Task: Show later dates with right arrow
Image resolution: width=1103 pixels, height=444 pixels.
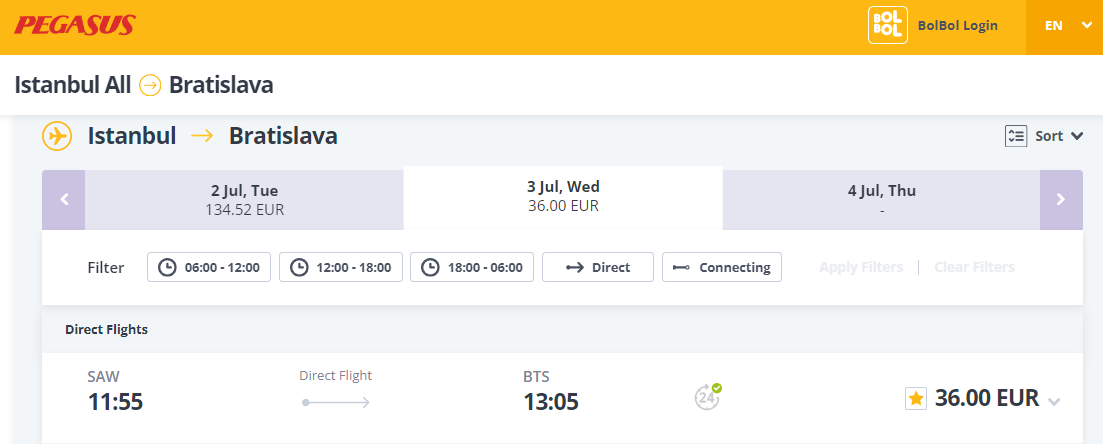Action: coord(1061,200)
